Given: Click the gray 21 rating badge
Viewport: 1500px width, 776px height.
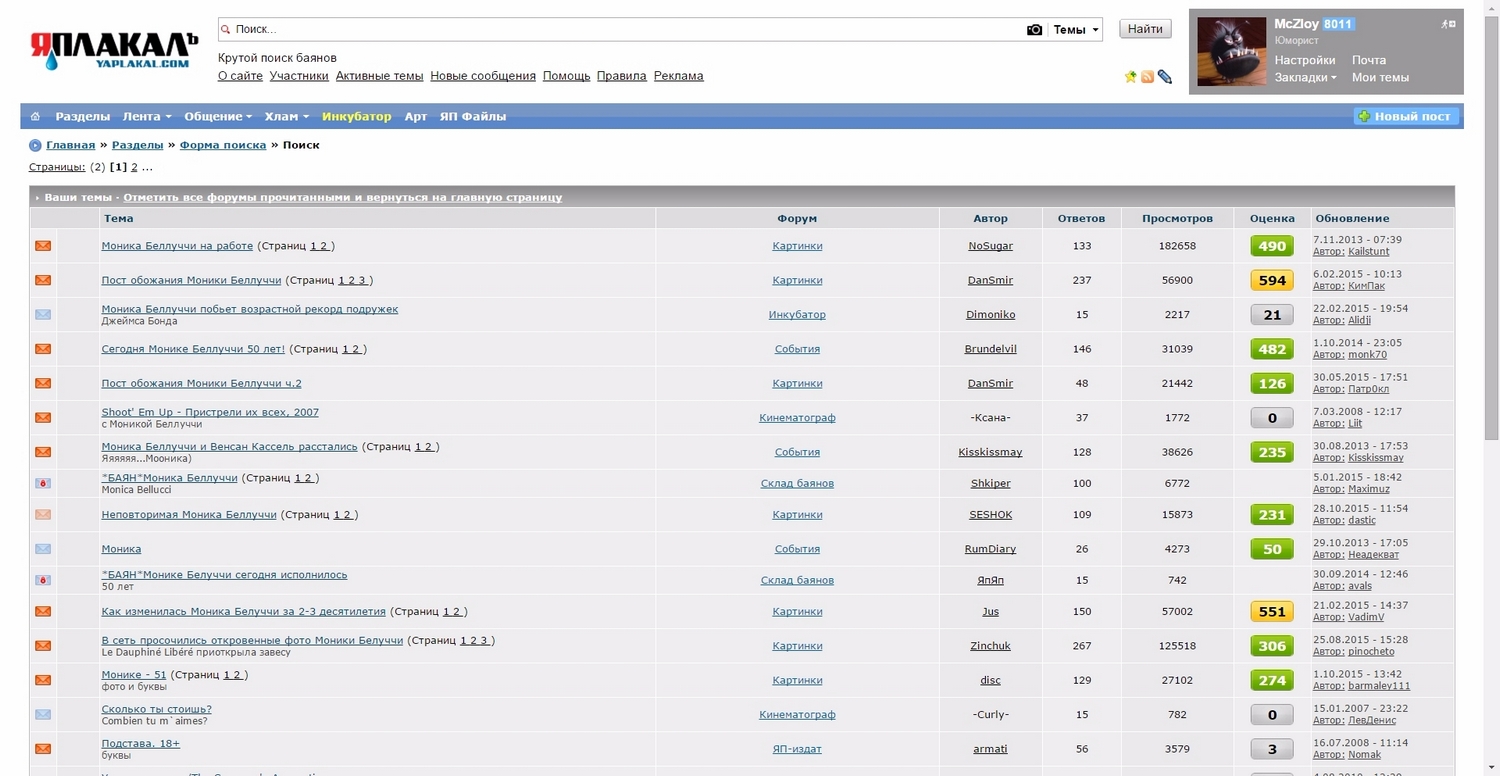Looking at the screenshot, I should (1272, 315).
